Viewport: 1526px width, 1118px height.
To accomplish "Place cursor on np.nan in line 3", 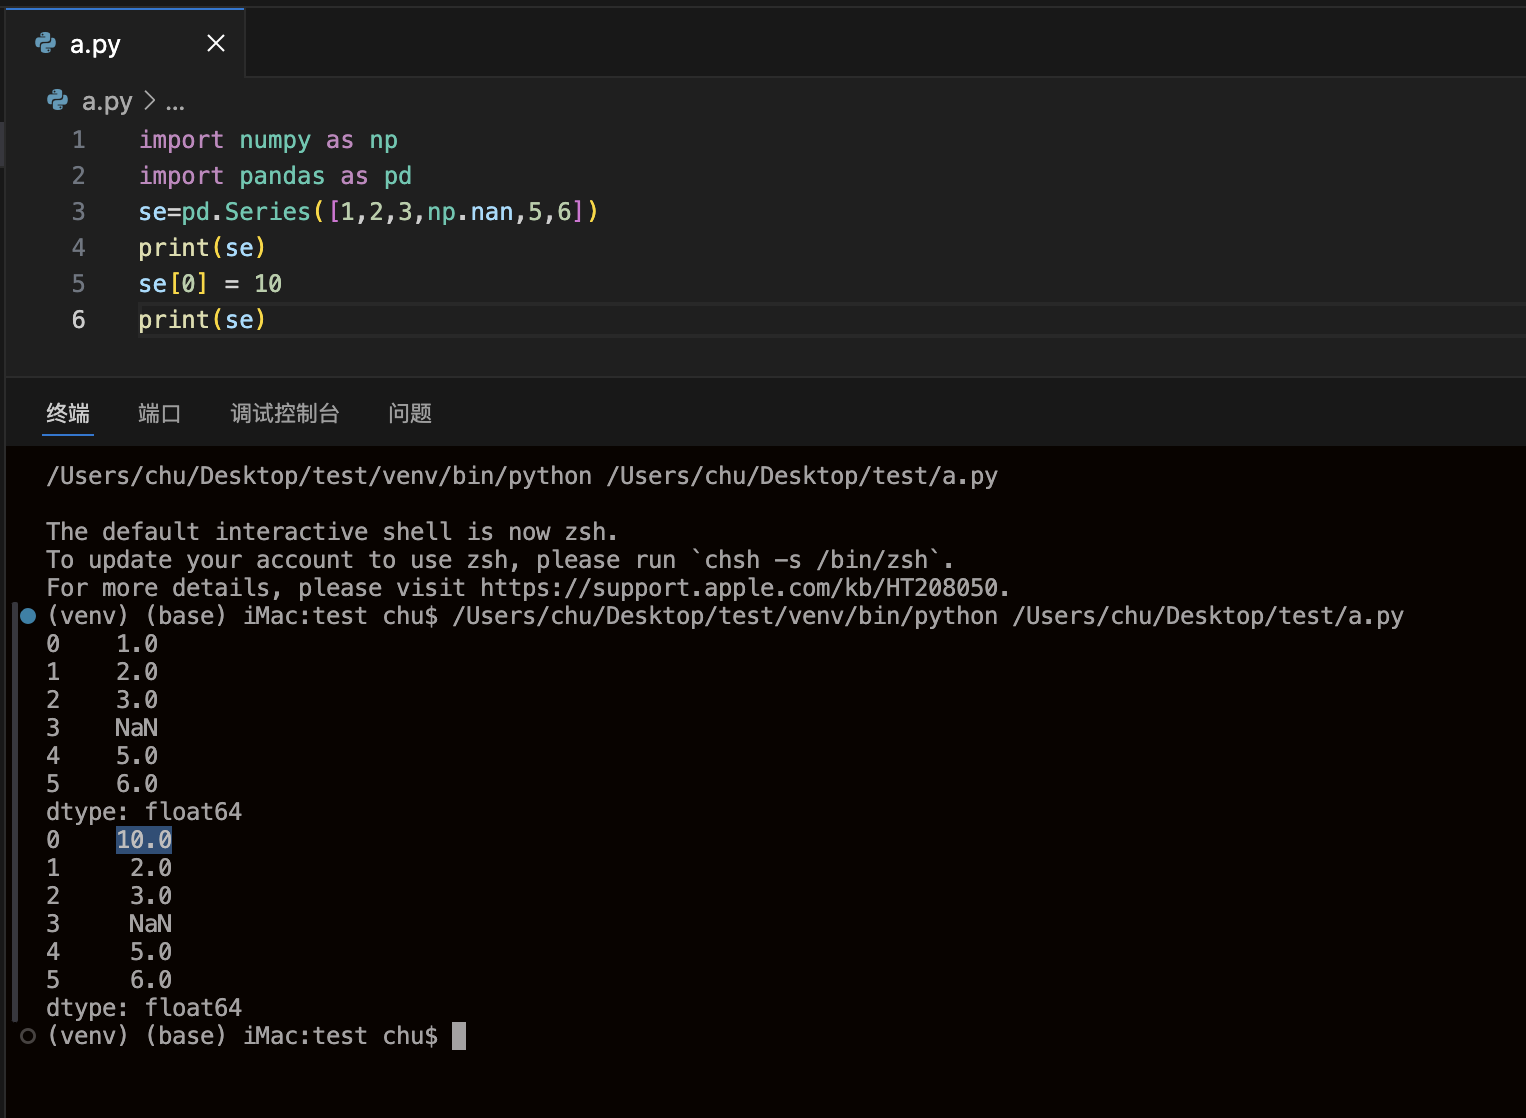I will coord(470,212).
